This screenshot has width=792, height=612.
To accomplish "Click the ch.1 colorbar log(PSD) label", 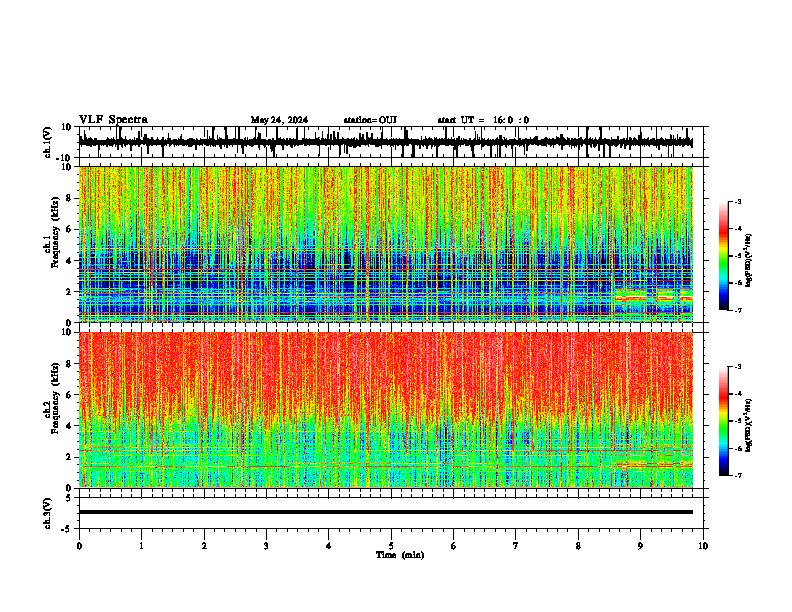I will pos(749,261).
